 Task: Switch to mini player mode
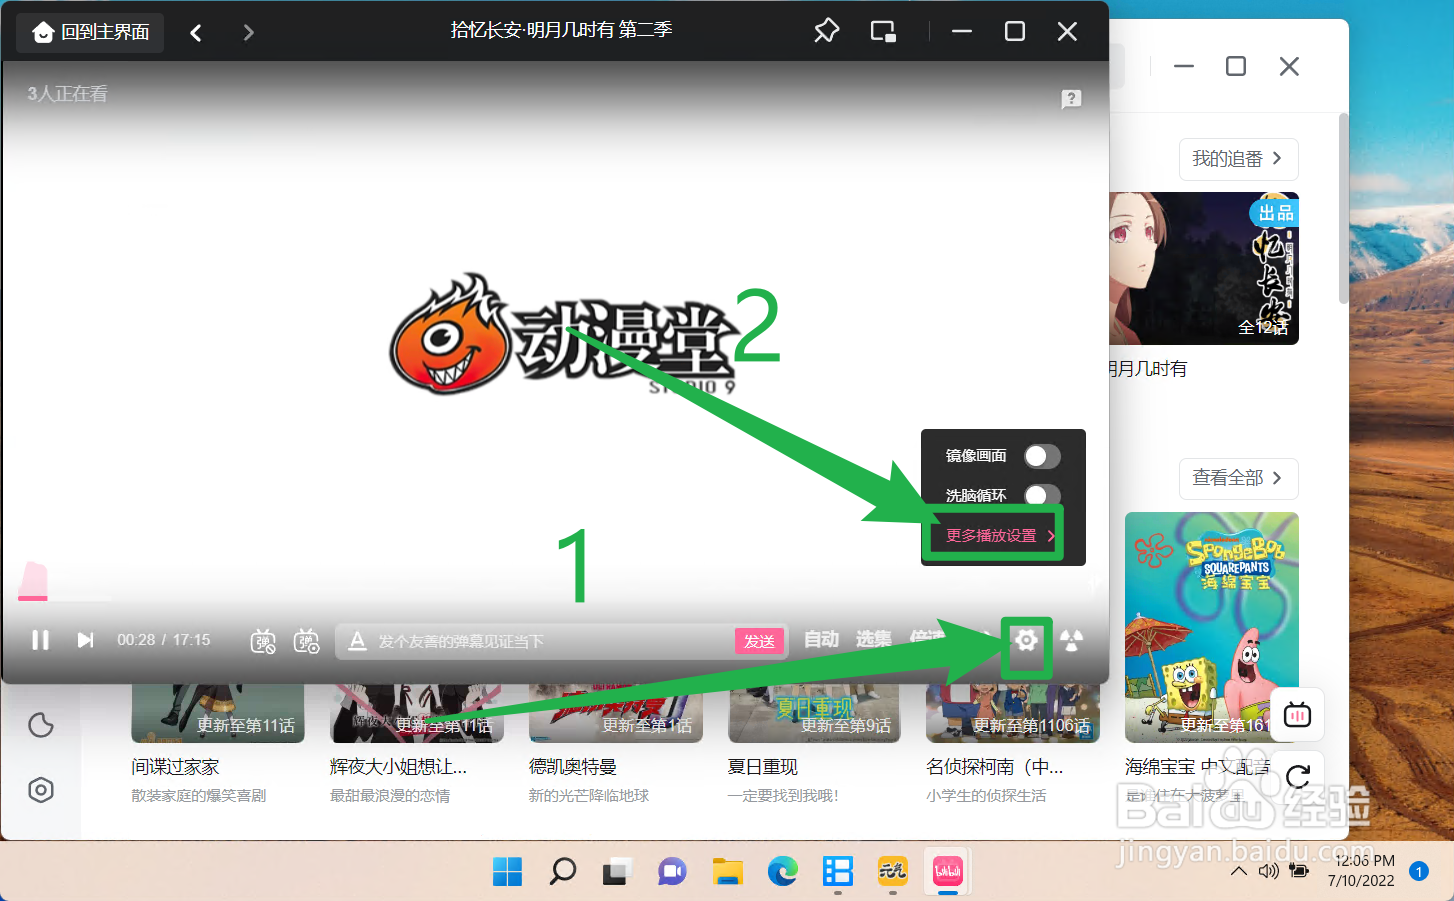[883, 32]
